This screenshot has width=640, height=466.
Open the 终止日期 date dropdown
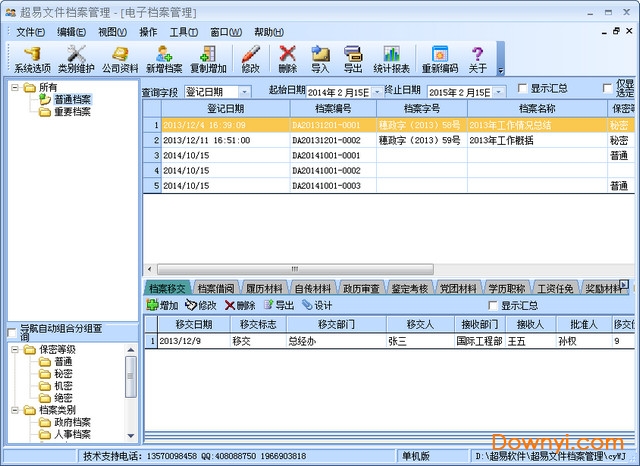tap(498, 92)
